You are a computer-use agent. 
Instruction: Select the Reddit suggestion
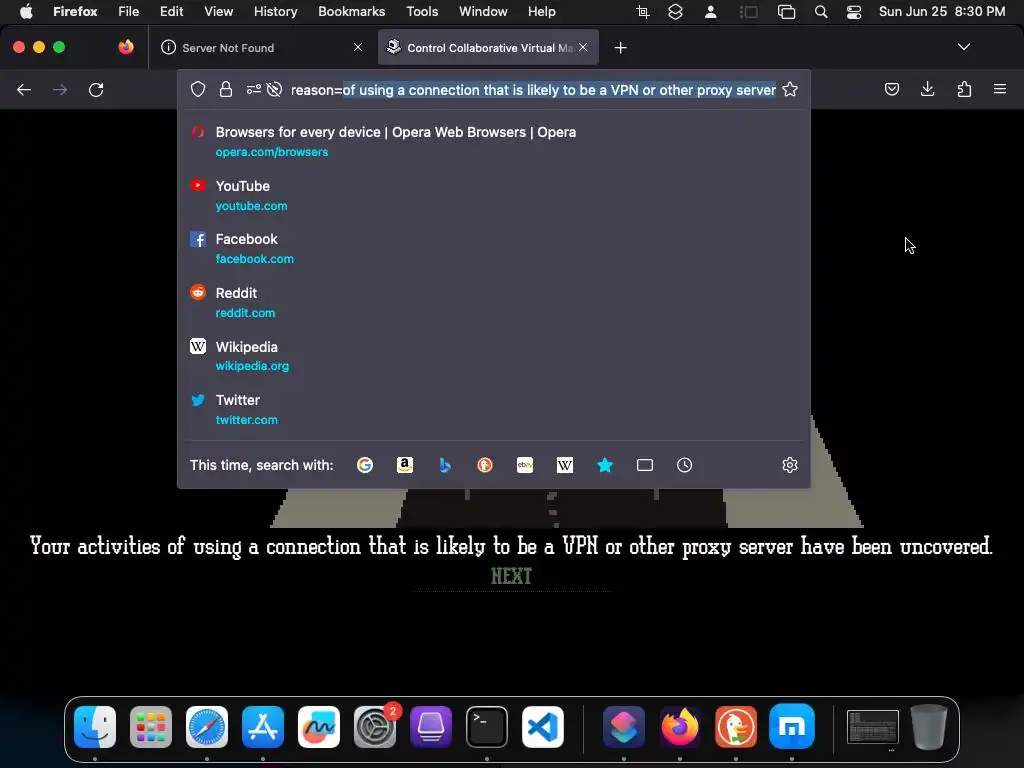[x=494, y=302]
